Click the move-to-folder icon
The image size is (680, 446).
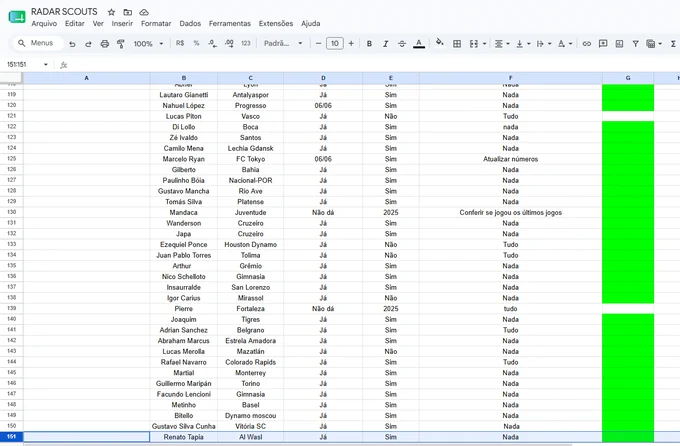pos(128,12)
